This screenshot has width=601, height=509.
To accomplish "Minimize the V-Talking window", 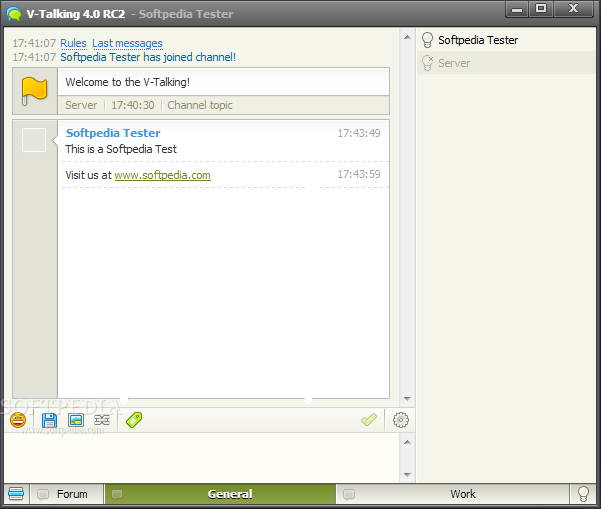I will (517, 9).
